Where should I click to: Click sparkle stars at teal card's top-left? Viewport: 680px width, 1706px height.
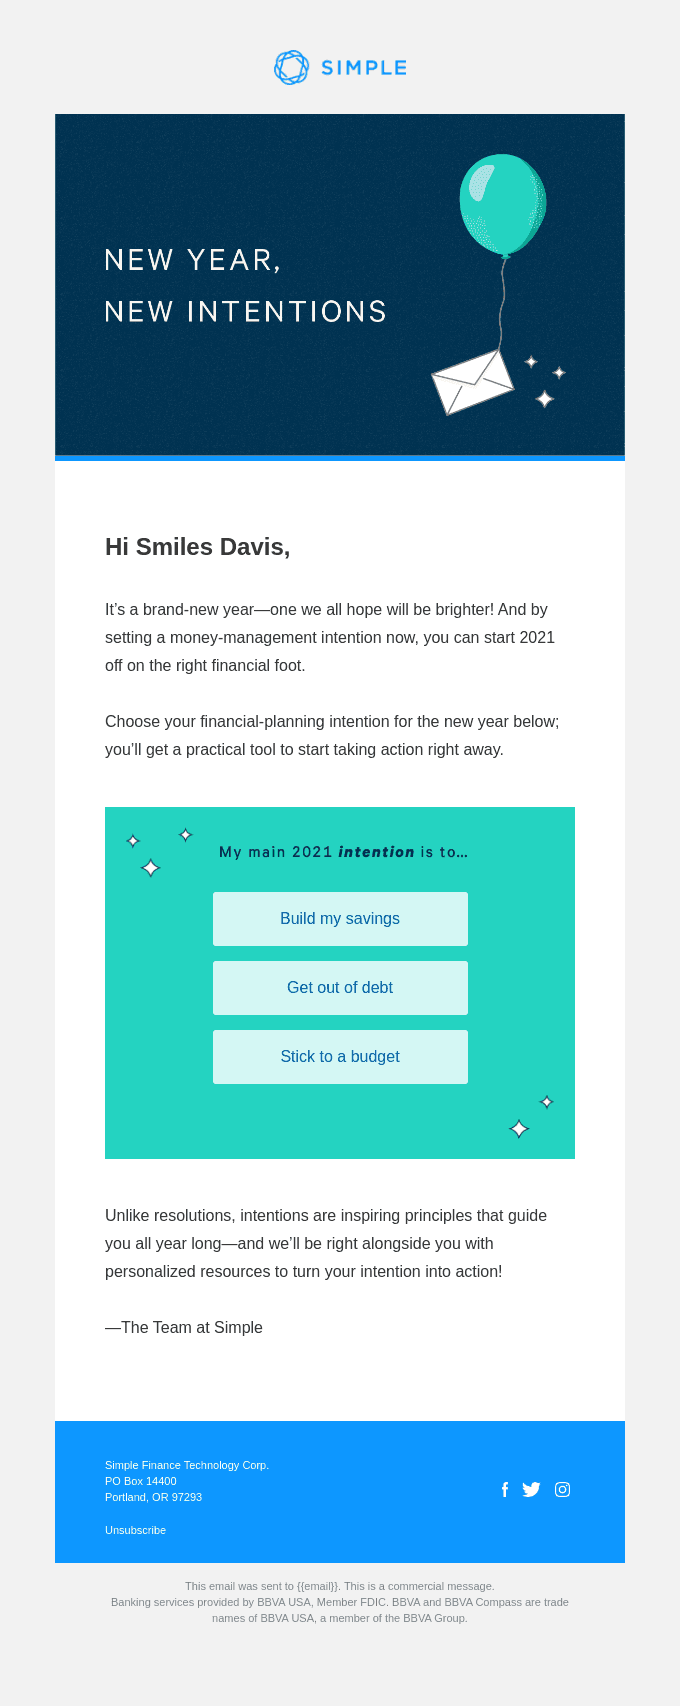pyautogui.click(x=158, y=852)
